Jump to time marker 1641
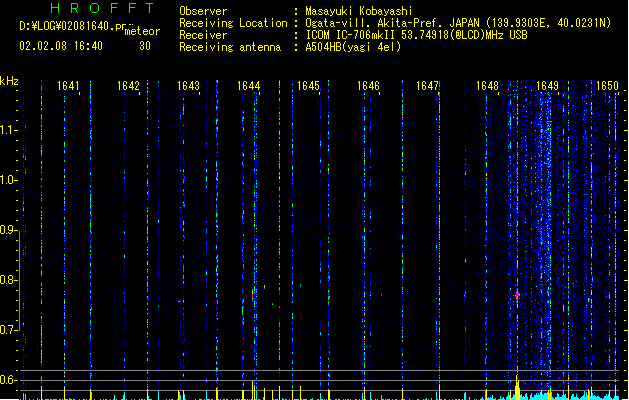Image resolution: width=629 pixels, height=400 pixels. (68, 86)
